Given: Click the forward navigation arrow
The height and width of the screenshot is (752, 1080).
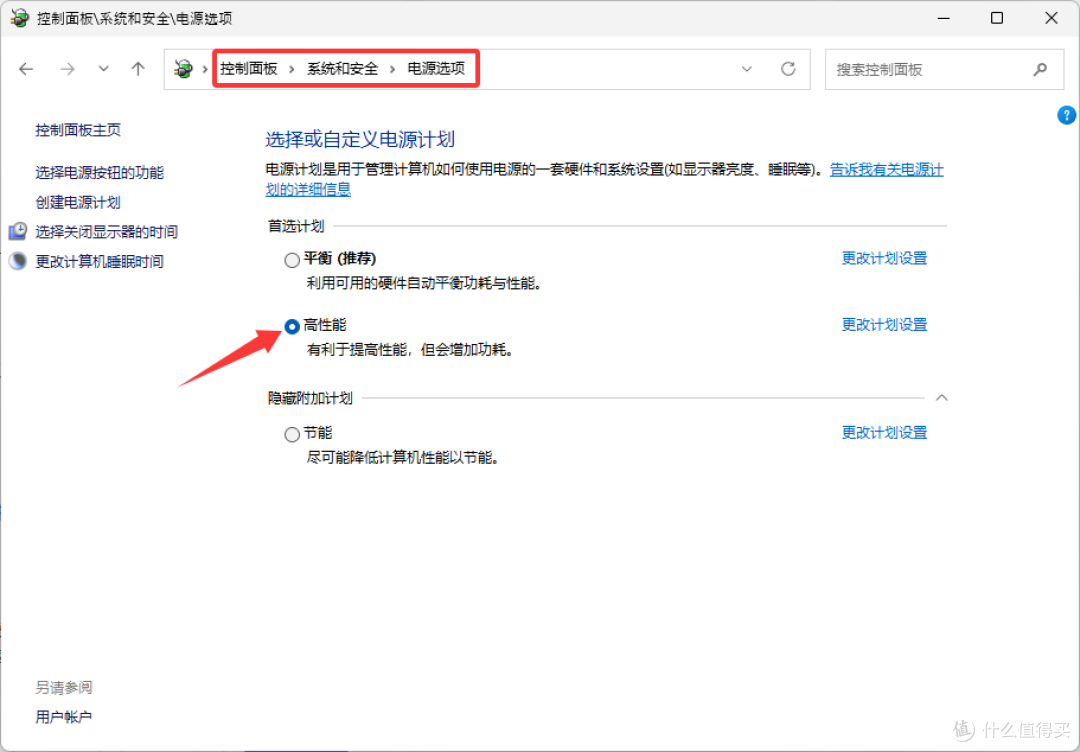Looking at the screenshot, I should click(x=67, y=69).
